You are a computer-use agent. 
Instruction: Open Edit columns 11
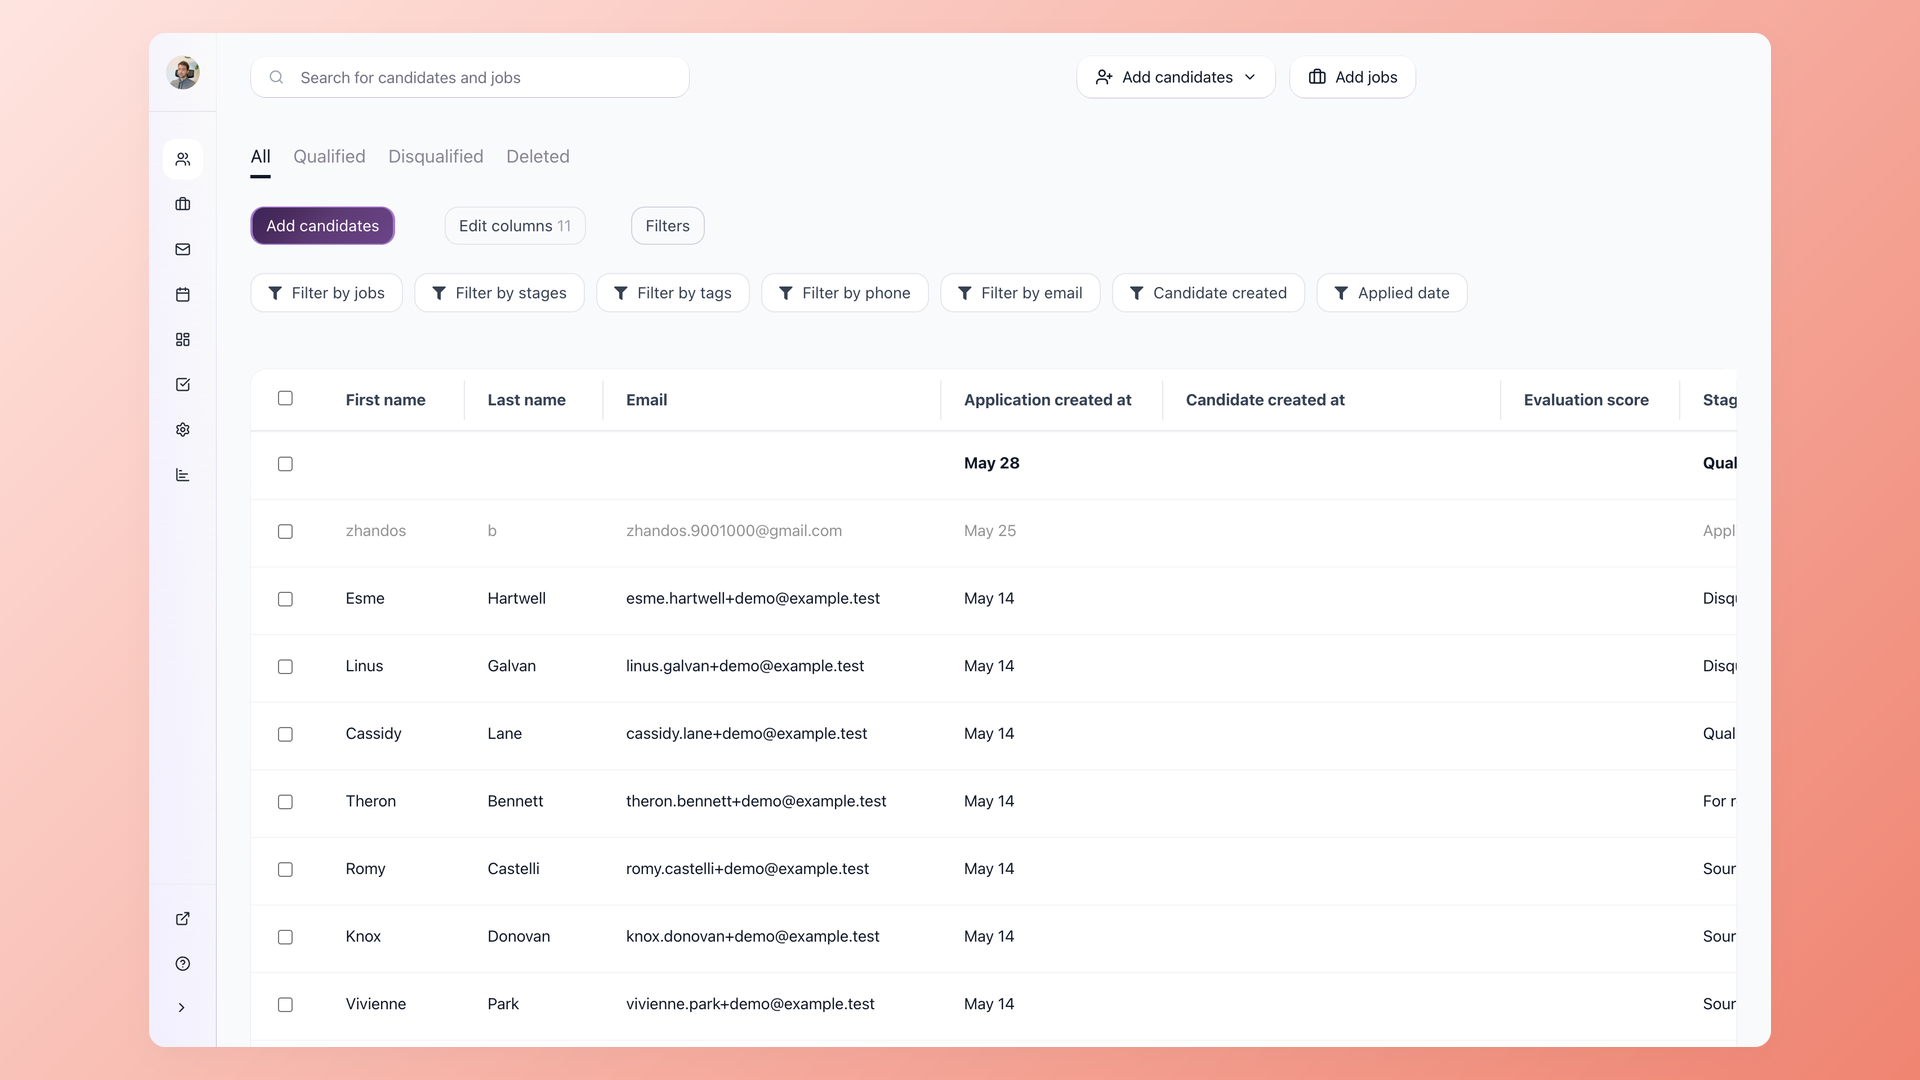pyautogui.click(x=515, y=226)
